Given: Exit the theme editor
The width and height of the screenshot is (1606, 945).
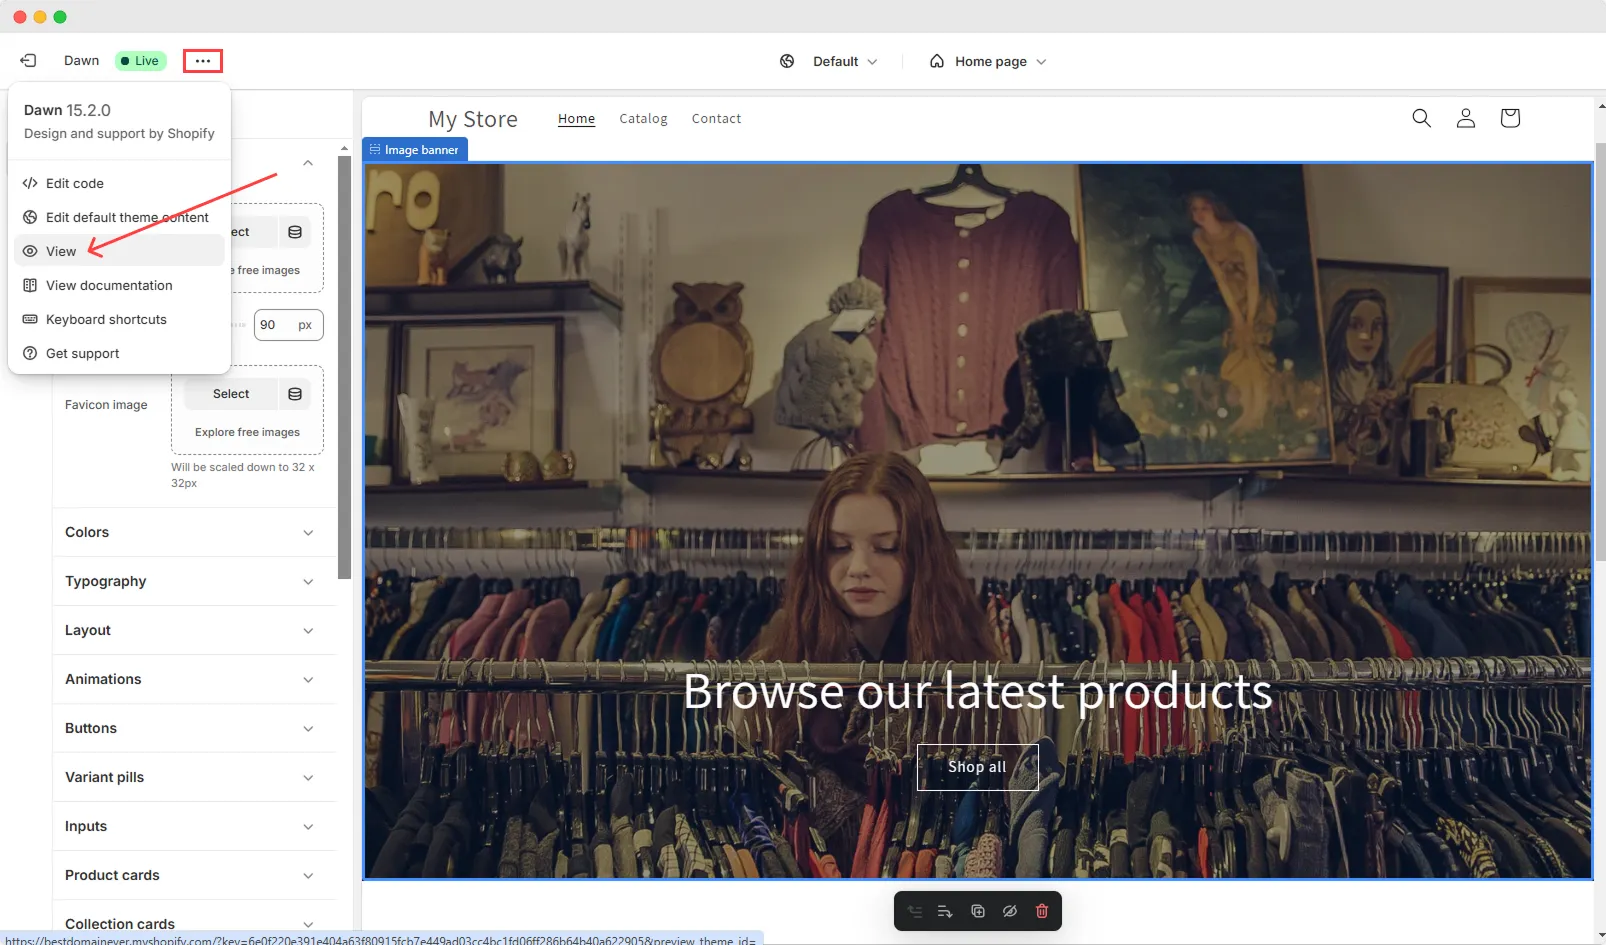Looking at the screenshot, I should (x=28, y=60).
